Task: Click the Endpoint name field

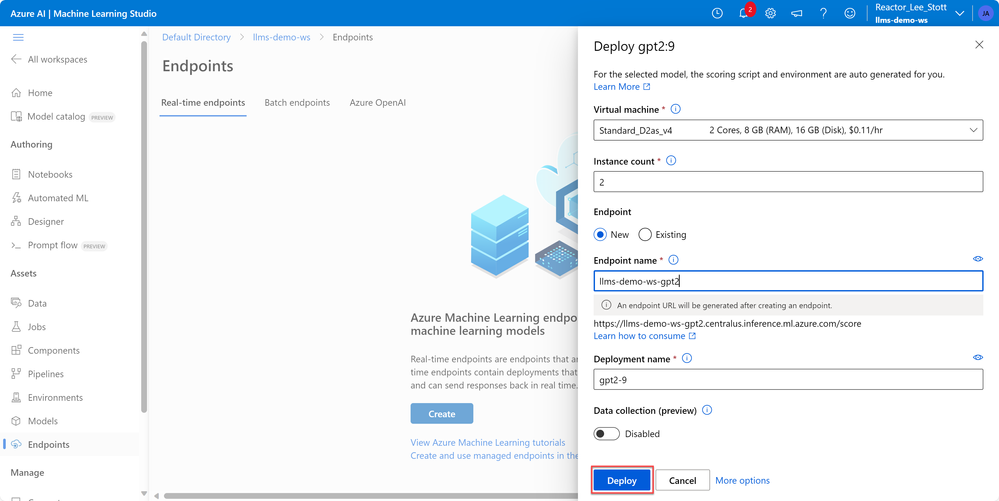Action: [x=788, y=280]
